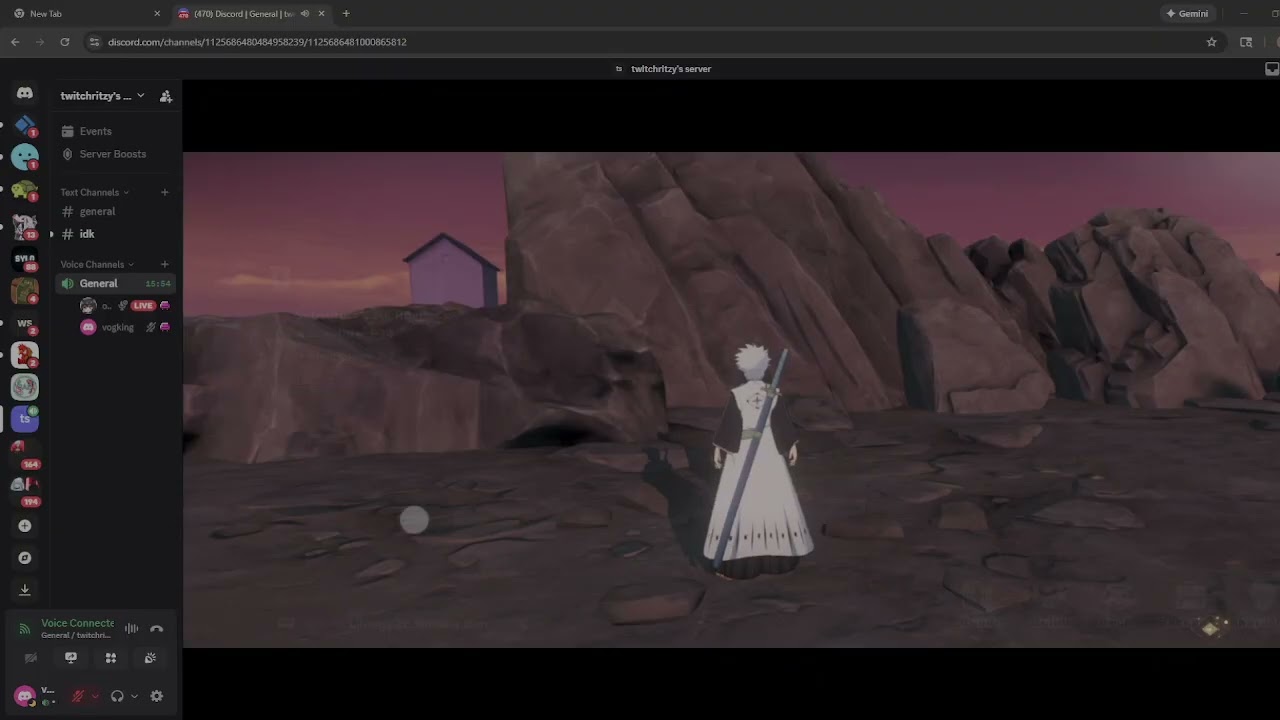Open the red dragon server icon
Image resolution: width=1280 pixels, height=720 pixels.
pos(25,355)
